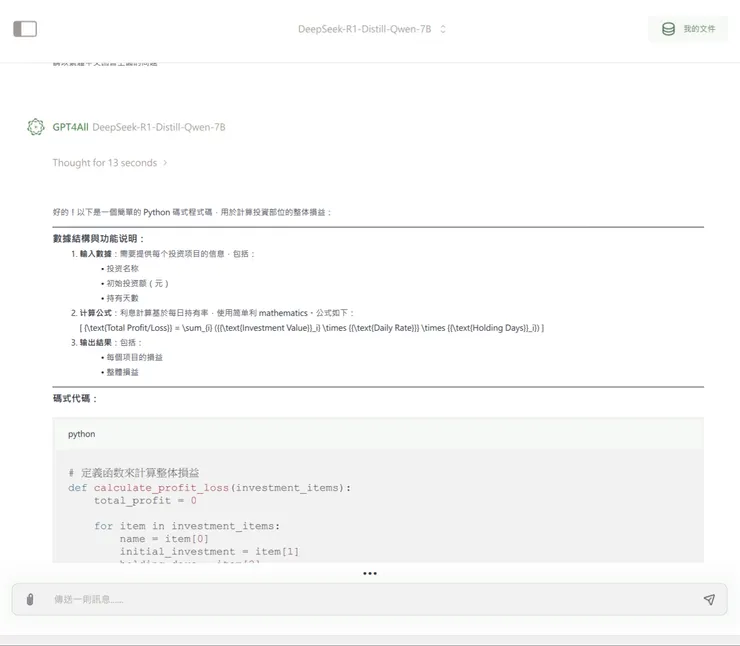Open 我的文件 LocalDocs button
The height and width of the screenshot is (646, 740).
688,29
